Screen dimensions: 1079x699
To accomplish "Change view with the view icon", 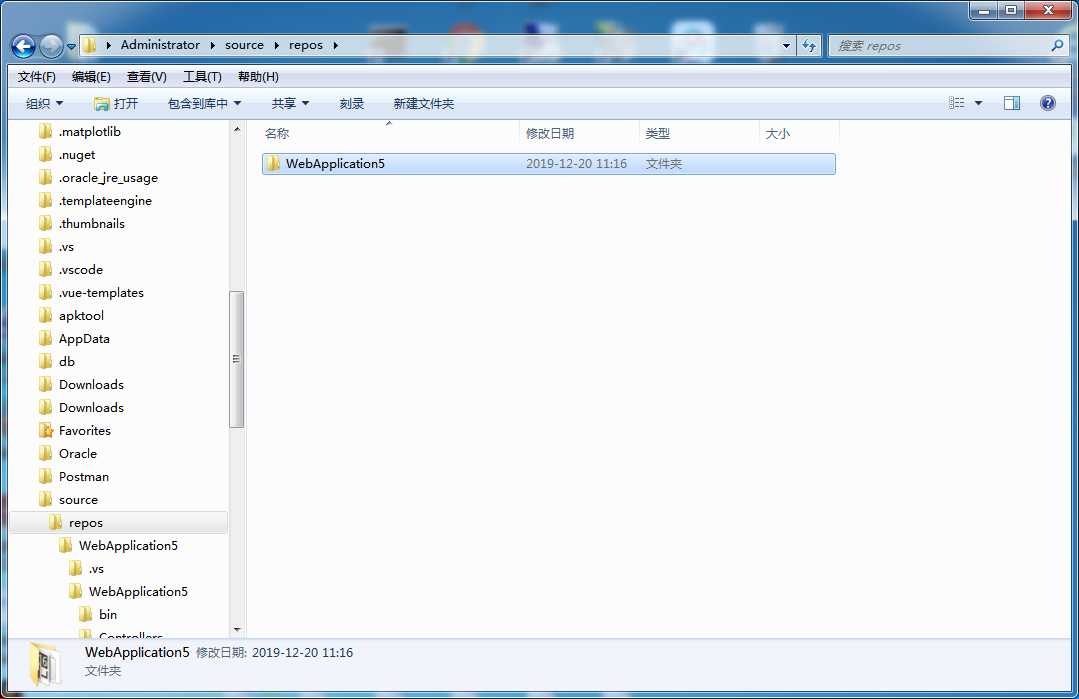I will [x=957, y=103].
